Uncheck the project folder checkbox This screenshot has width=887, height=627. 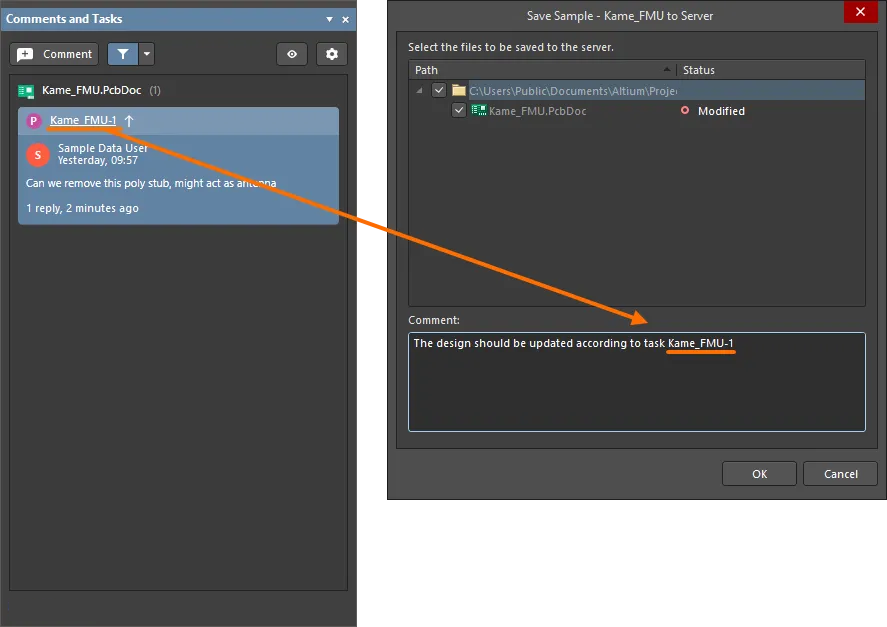coord(439,90)
